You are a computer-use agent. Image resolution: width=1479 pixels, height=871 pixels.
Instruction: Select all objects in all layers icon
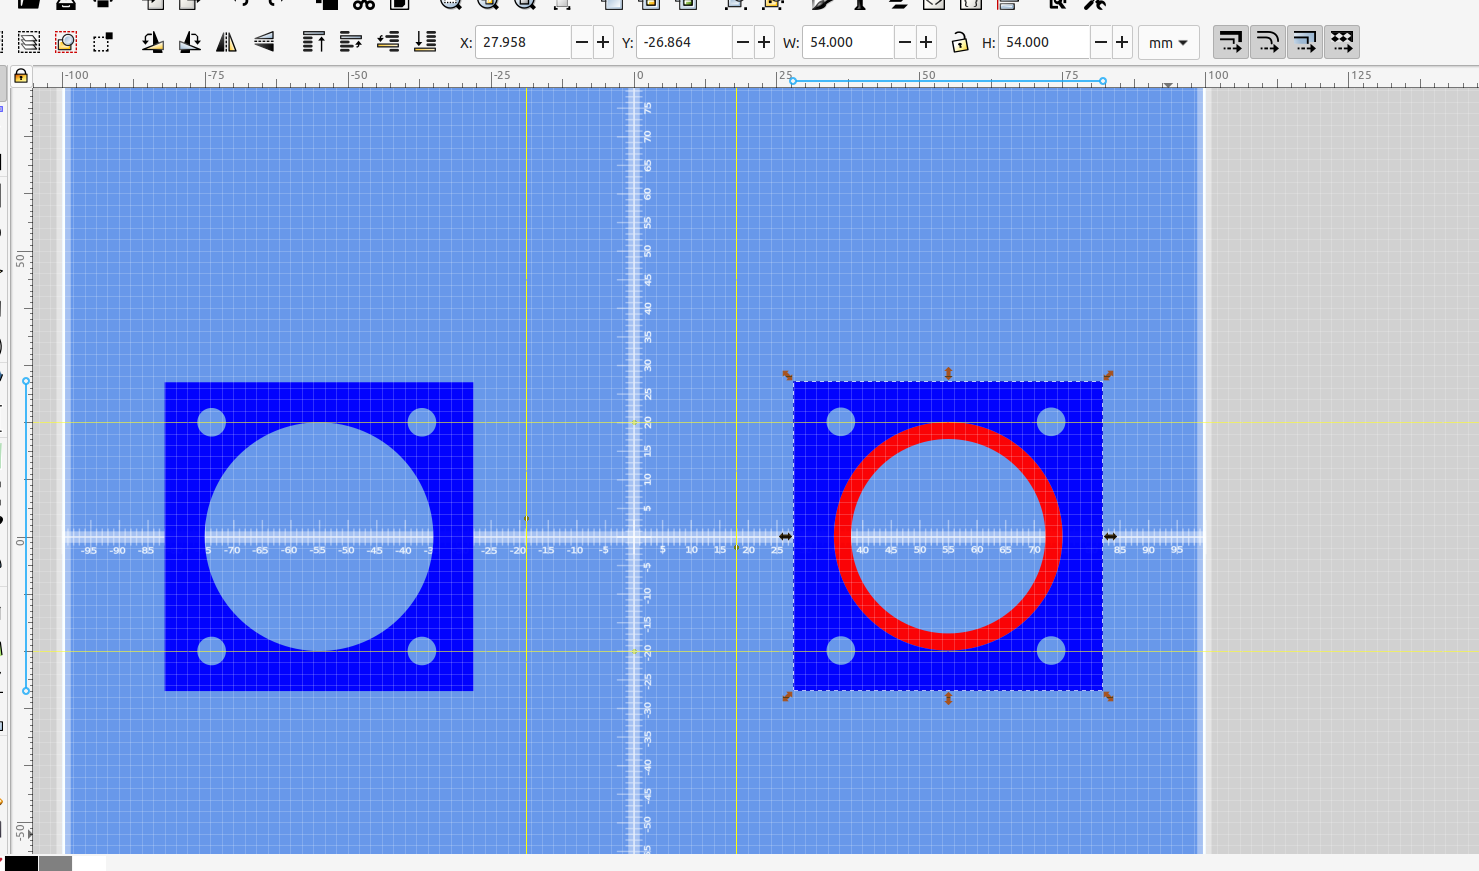(x=30, y=42)
